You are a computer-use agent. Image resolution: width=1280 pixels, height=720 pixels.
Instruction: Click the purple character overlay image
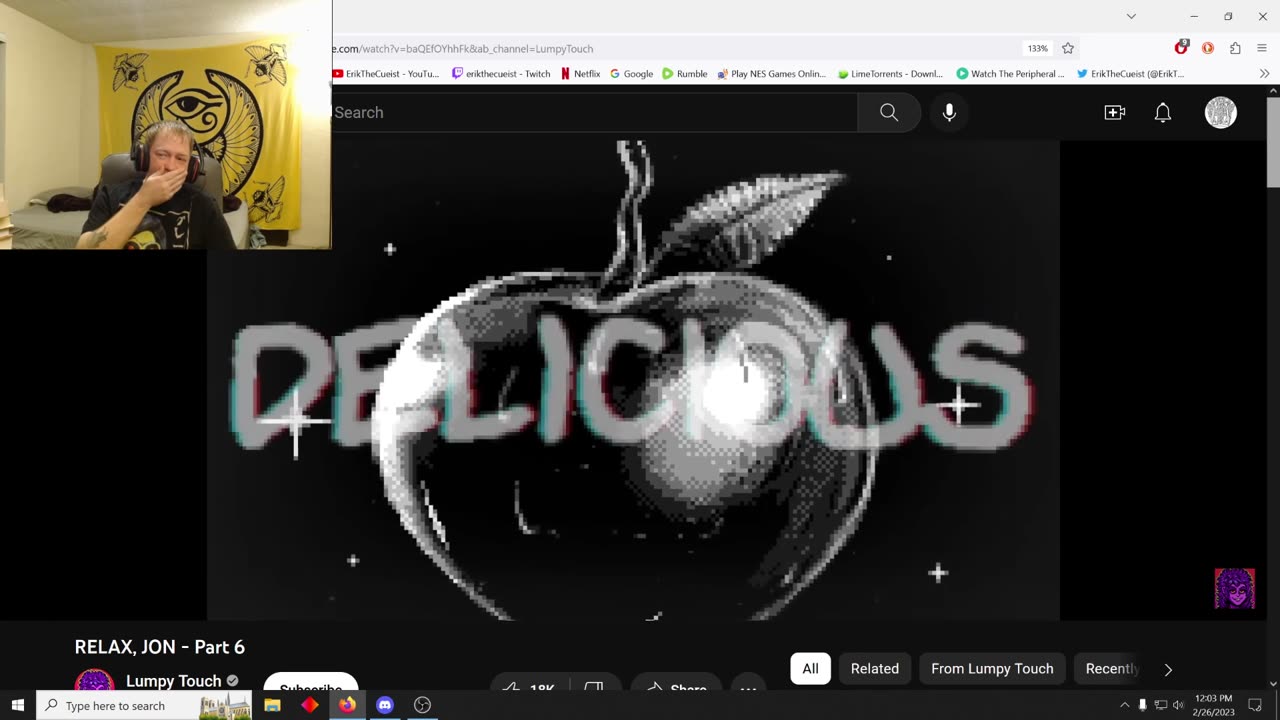point(1234,588)
